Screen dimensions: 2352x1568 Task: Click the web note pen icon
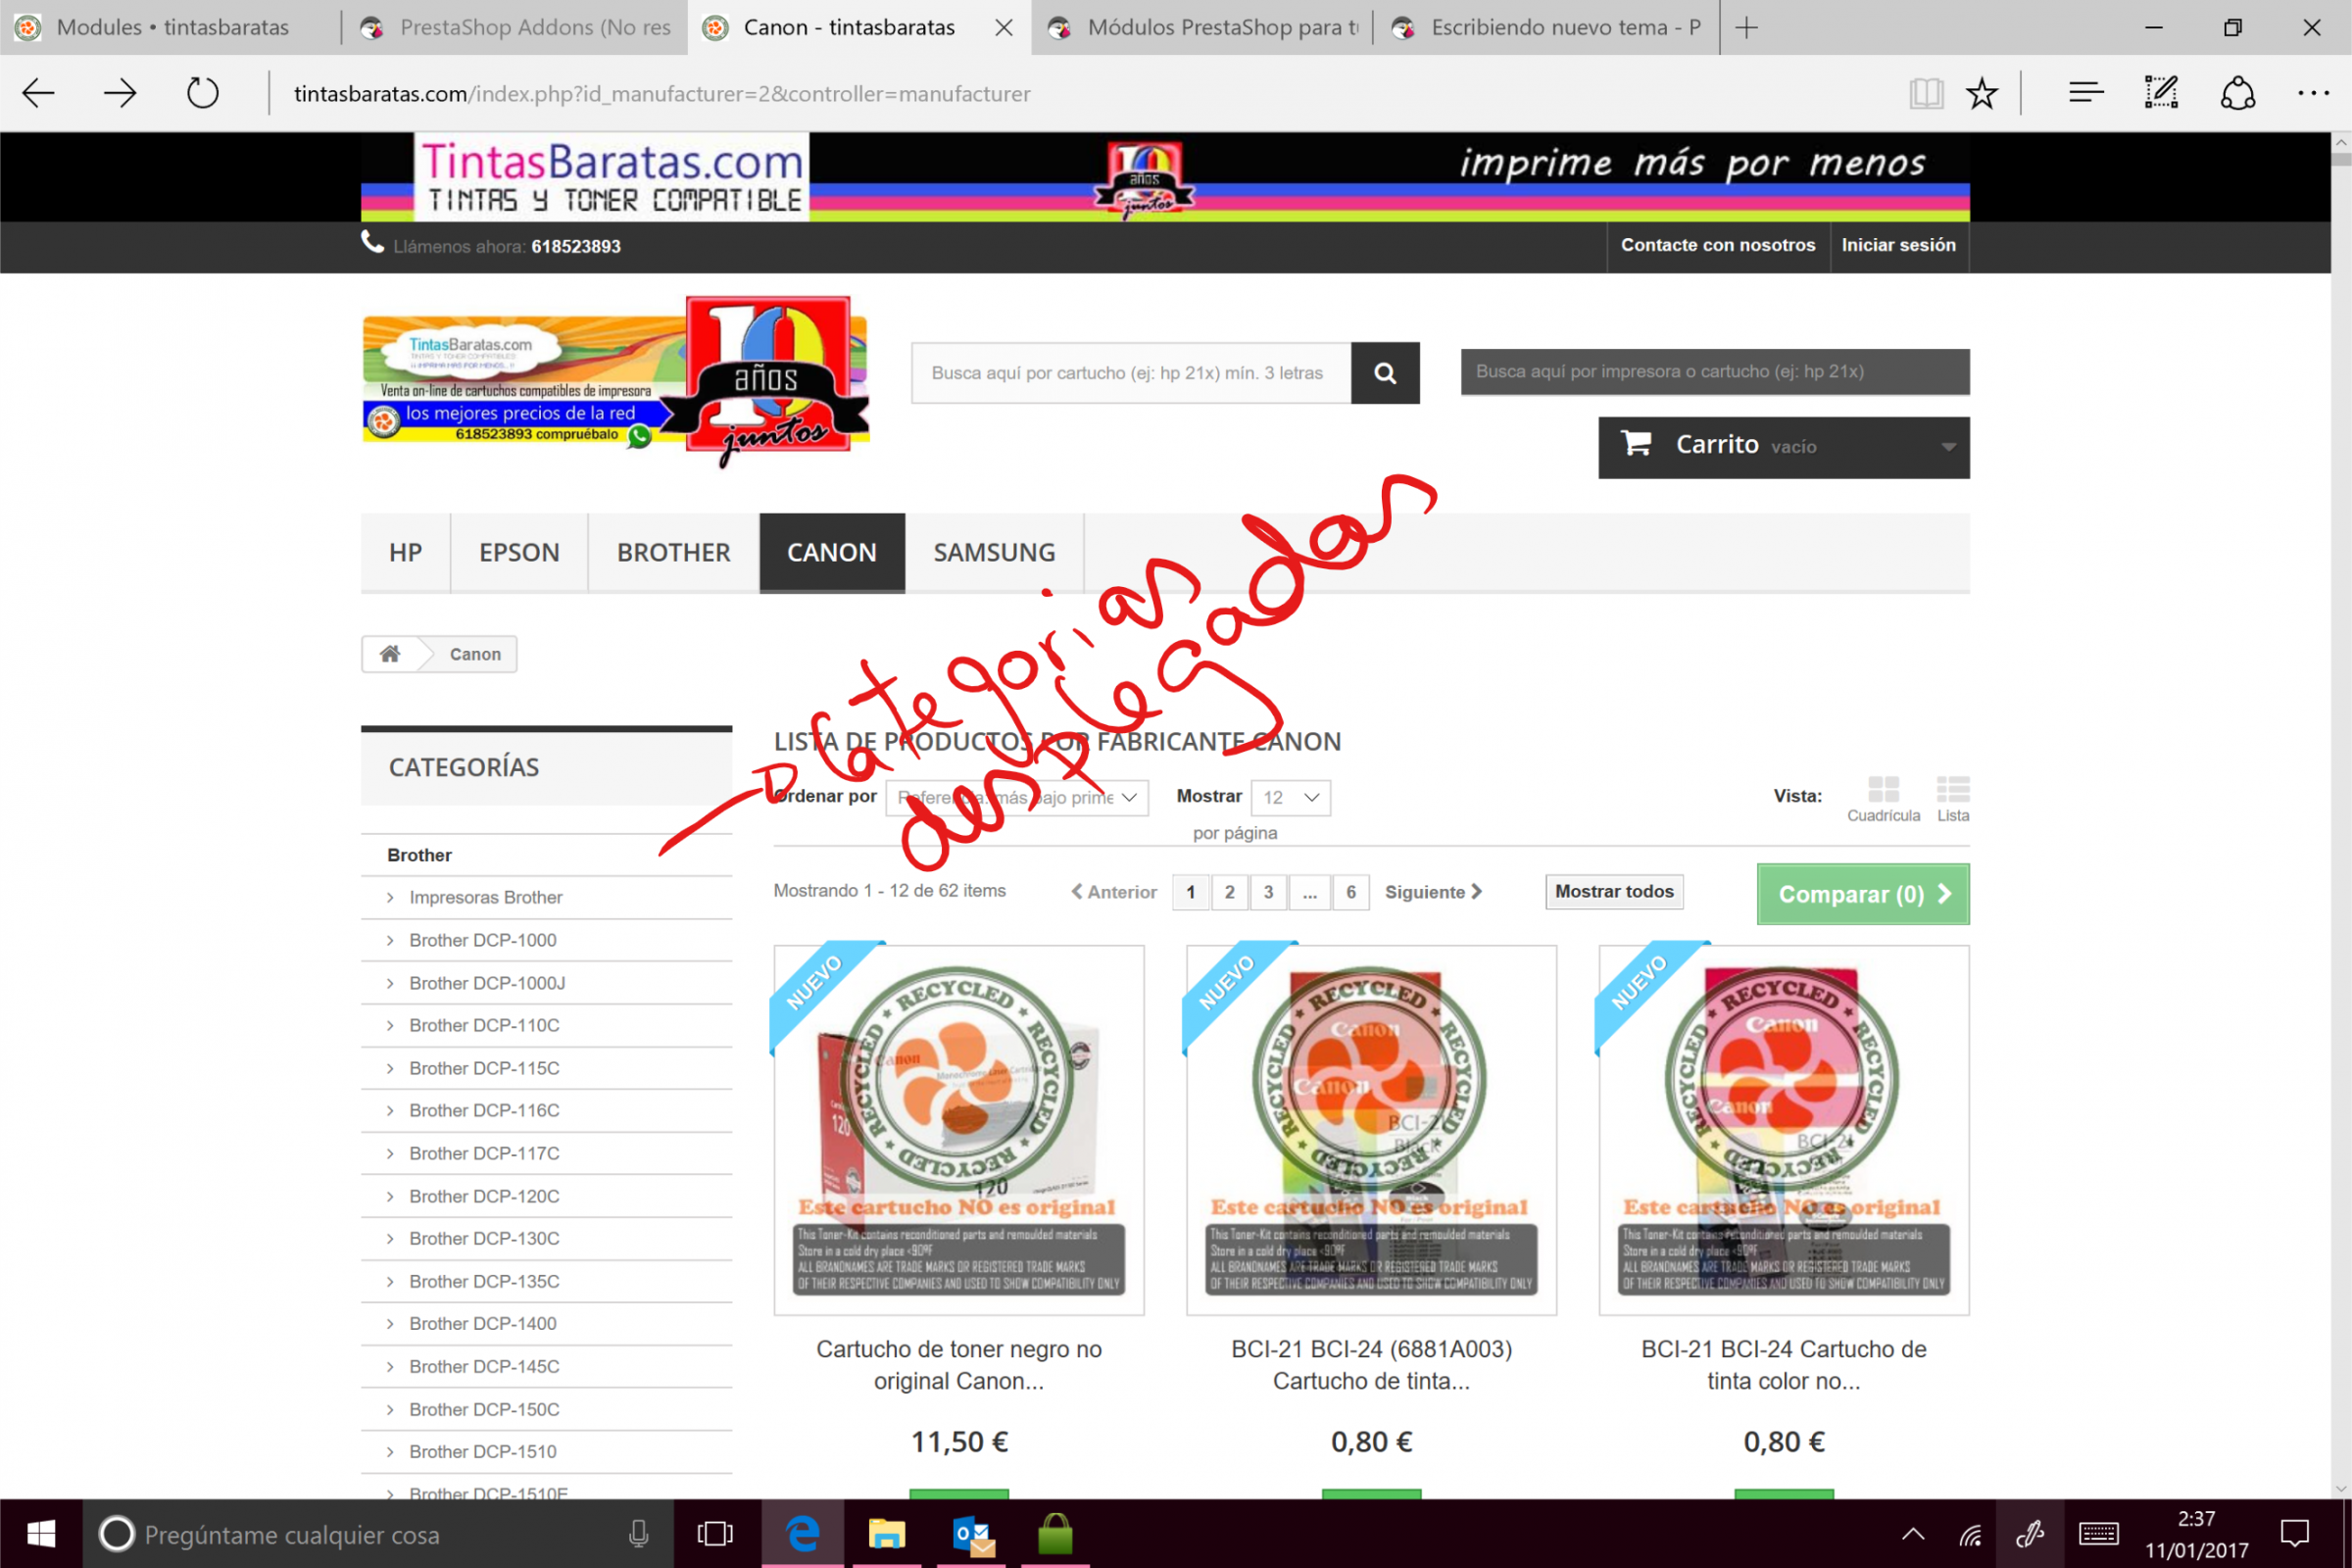pos(2161,94)
